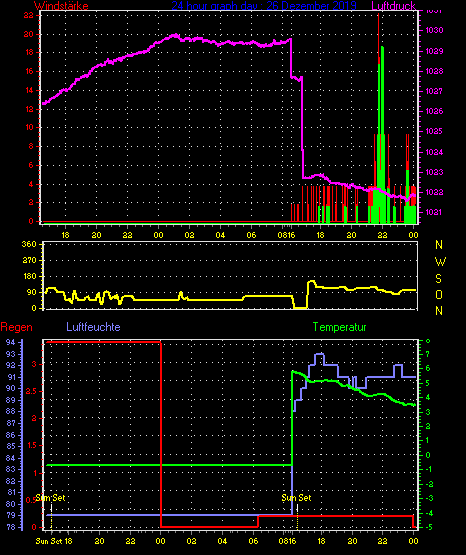This screenshot has height=555, width=466.
Task: Click the 94 humidity axis value
Action: click(x=11, y=342)
